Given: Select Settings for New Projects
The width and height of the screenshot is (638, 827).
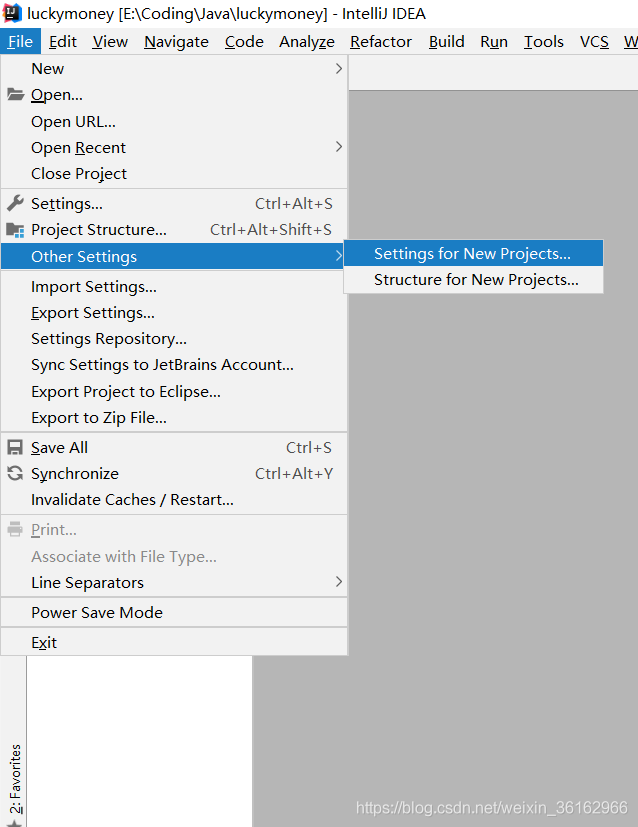Looking at the screenshot, I should [472, 254].
